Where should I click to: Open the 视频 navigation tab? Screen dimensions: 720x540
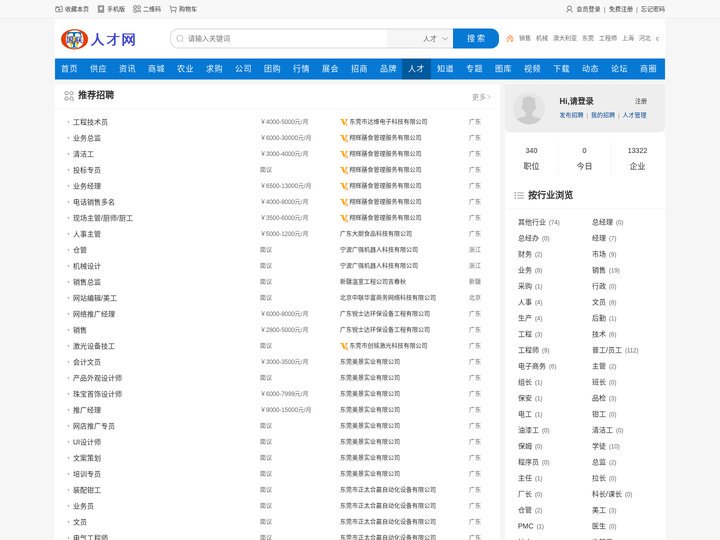coord(532,69)
